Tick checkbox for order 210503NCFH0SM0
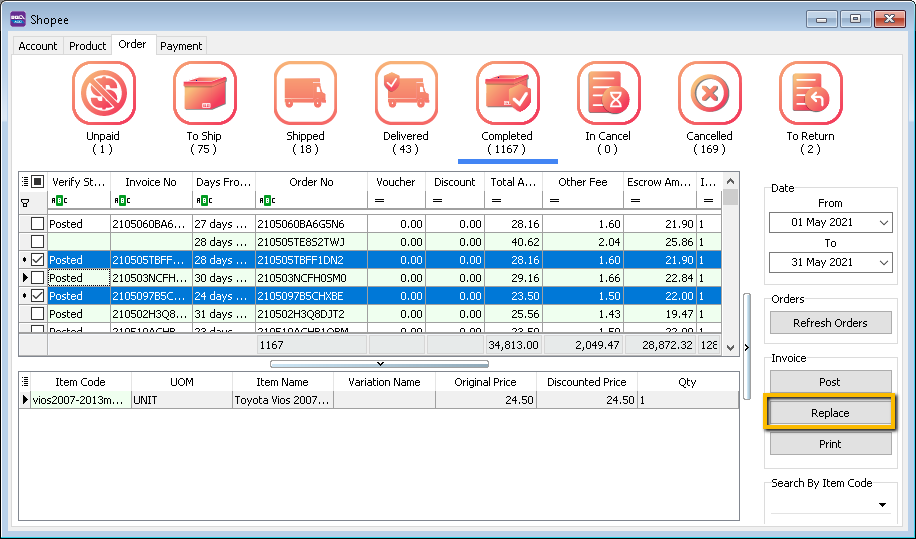916x539 pixels. (38, 278)
